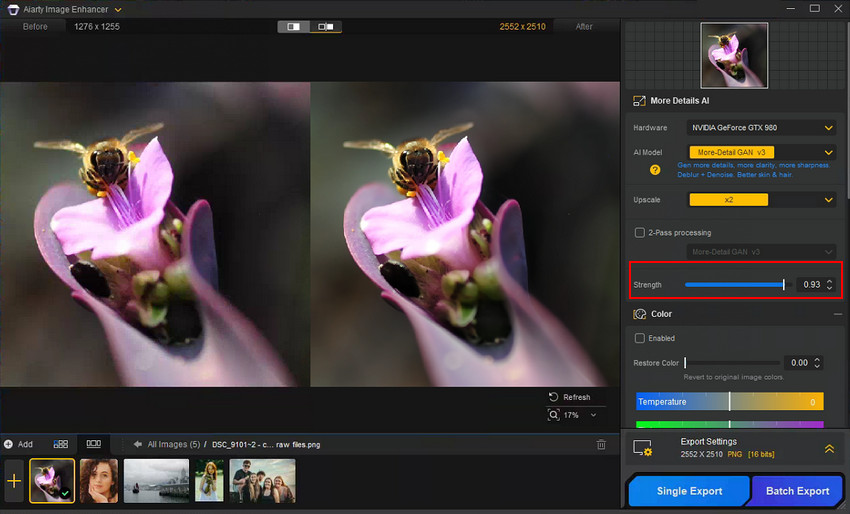Click the Refresh icon under the preview

pos(553,397)
